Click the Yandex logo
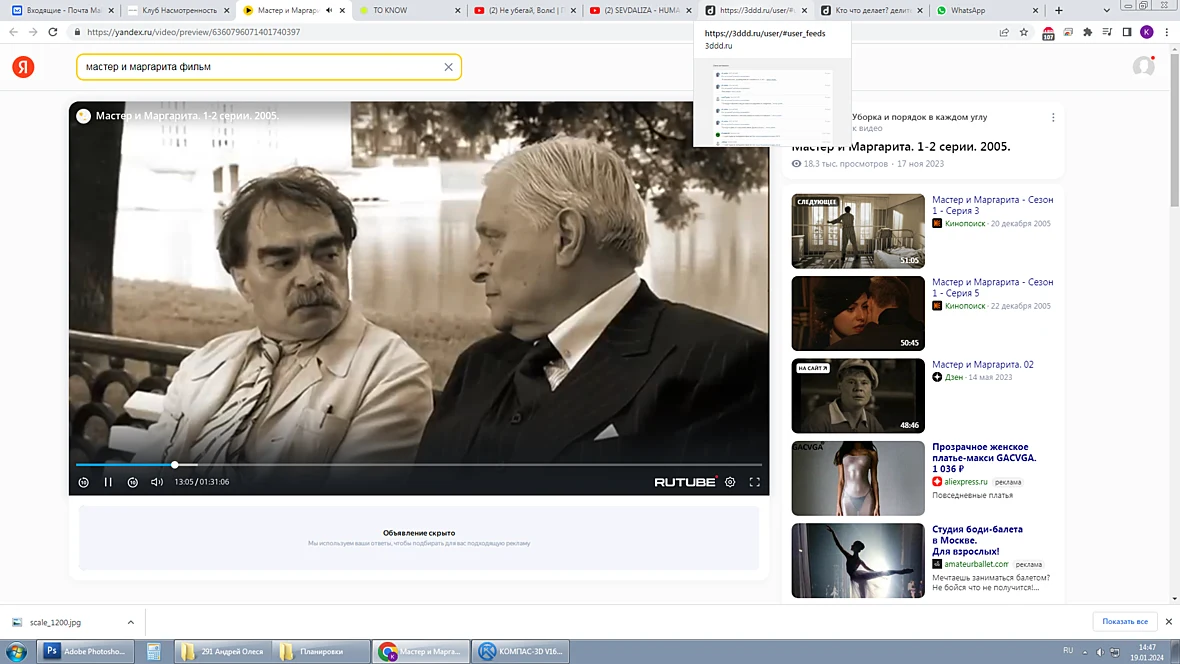1180x664 pixels. 23,67
